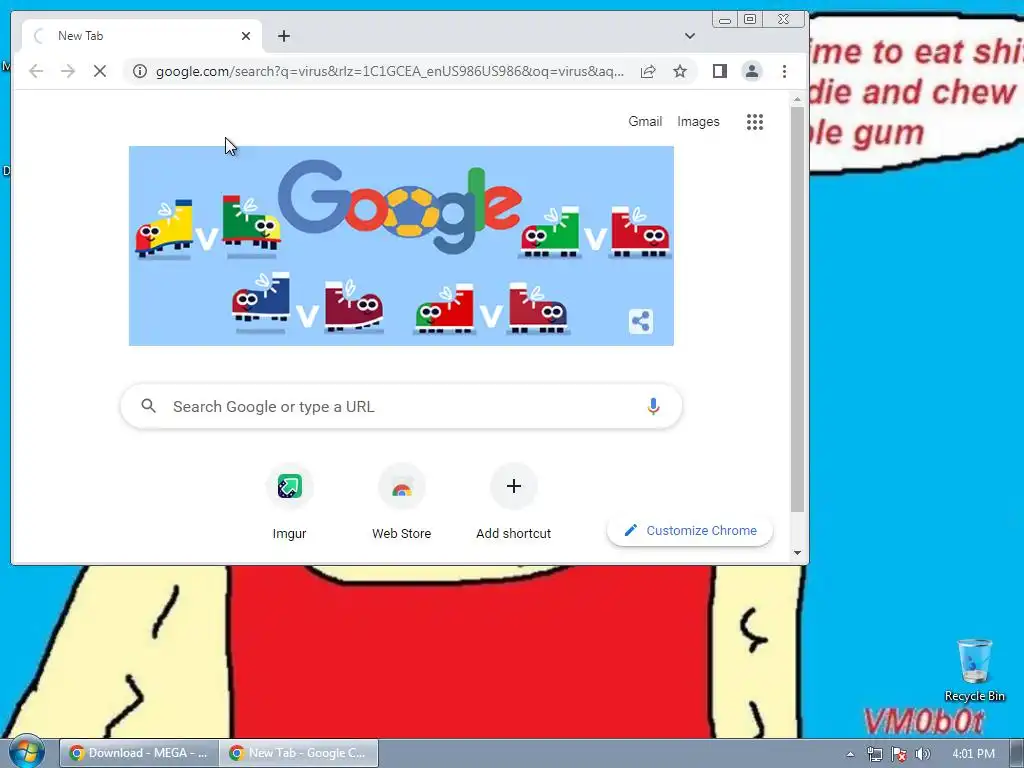Start voice search with microphone icon

pyautogui.click(x=652, y=406)
